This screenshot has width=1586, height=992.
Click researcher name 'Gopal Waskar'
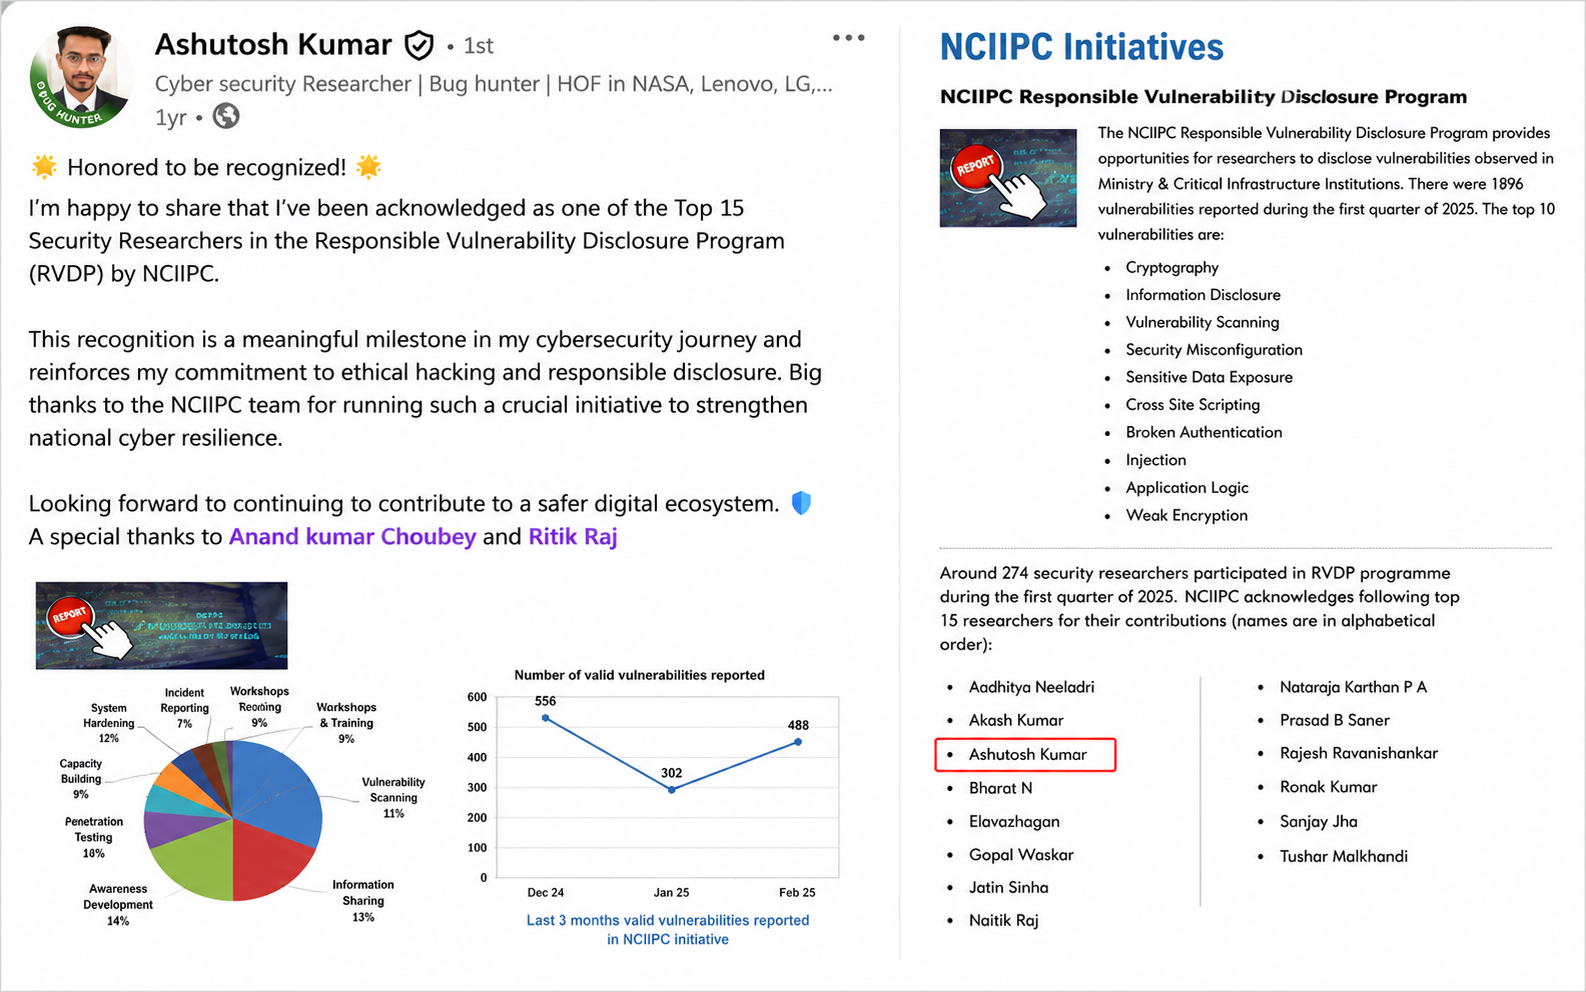[1021, 855]
